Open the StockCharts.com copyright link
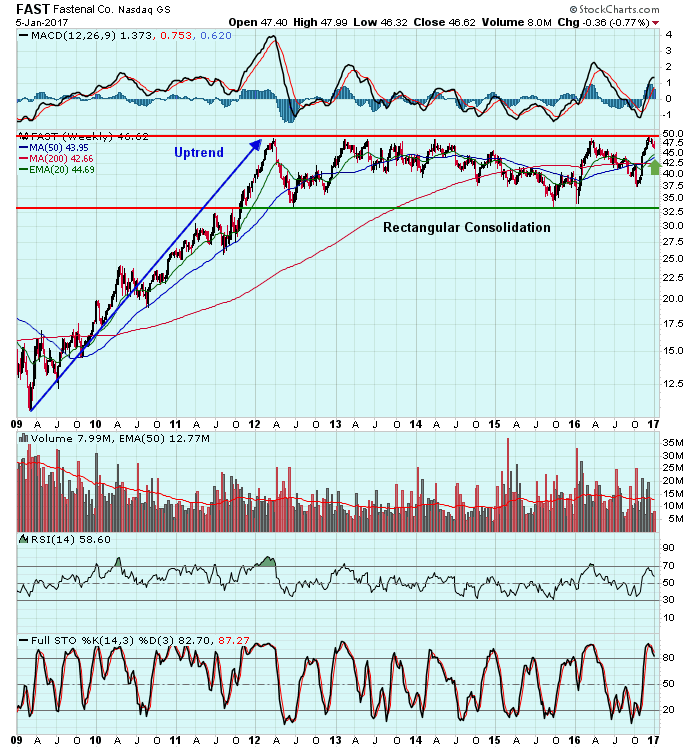The height and width of the screenshot is (748, 700). point(615,10)
